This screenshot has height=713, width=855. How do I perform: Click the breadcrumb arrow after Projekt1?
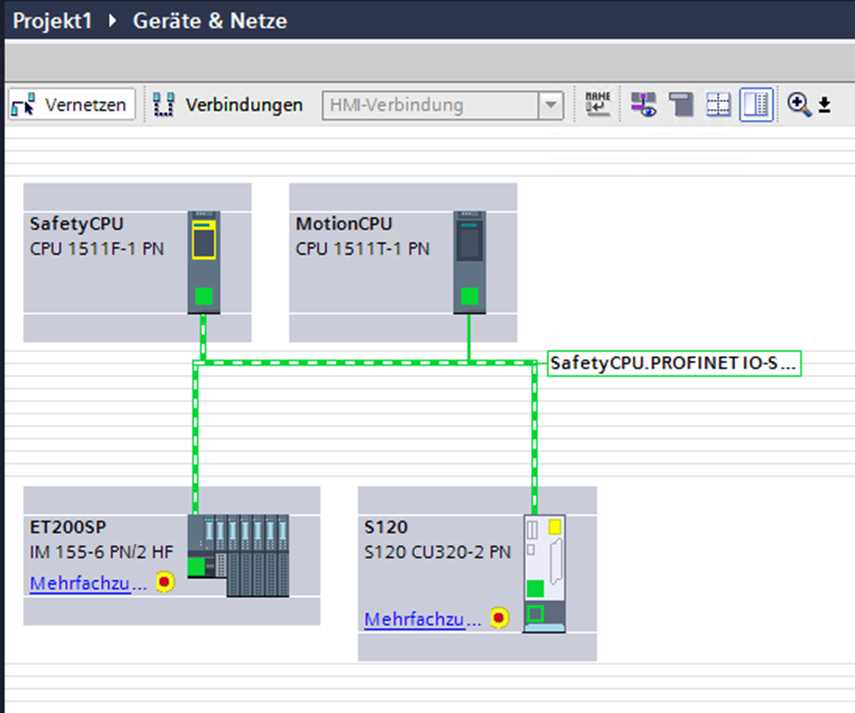click(x=112, y=21)
